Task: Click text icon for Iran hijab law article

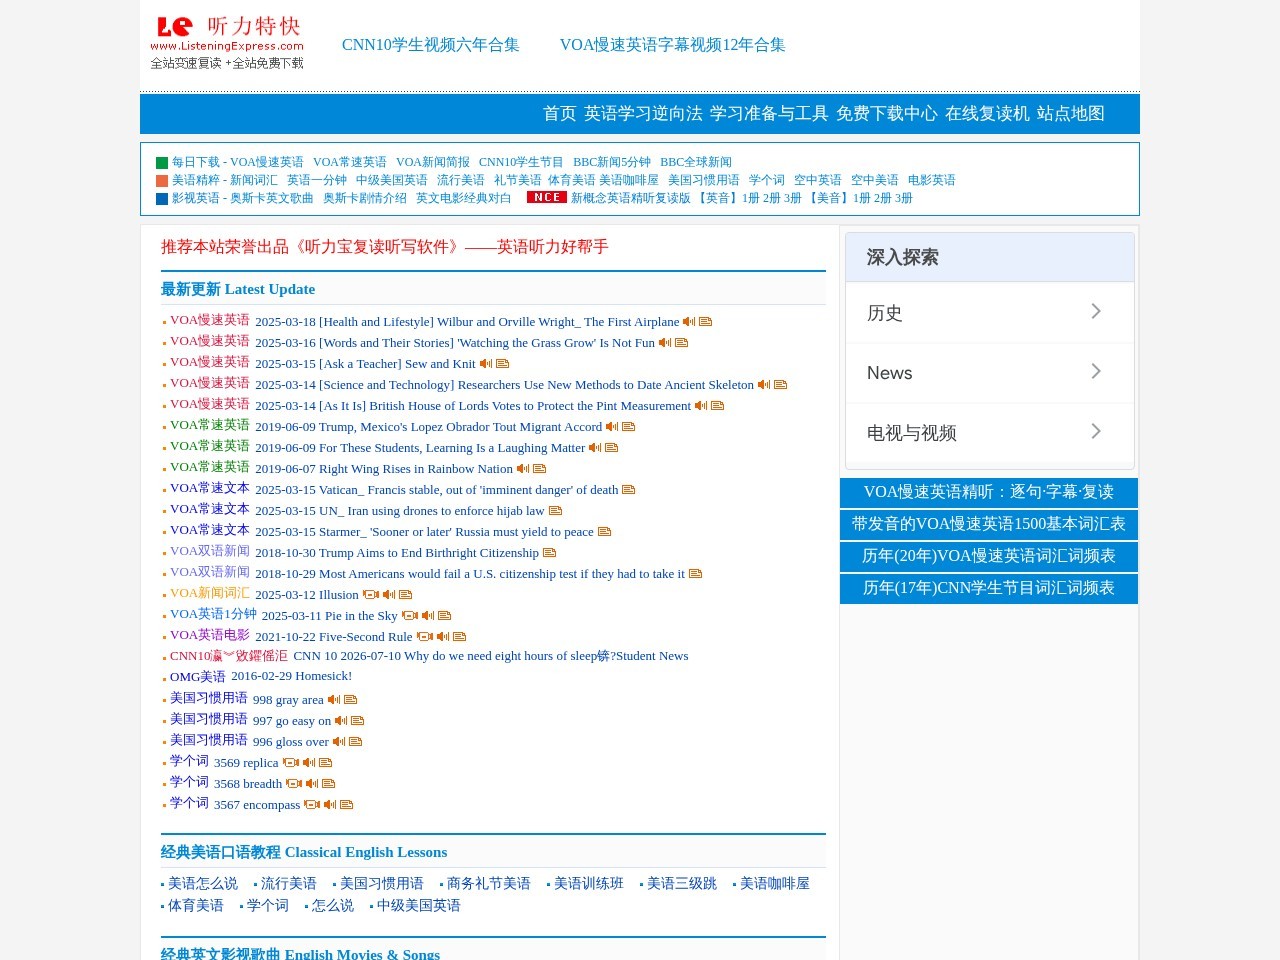Action: pos(555,511)
